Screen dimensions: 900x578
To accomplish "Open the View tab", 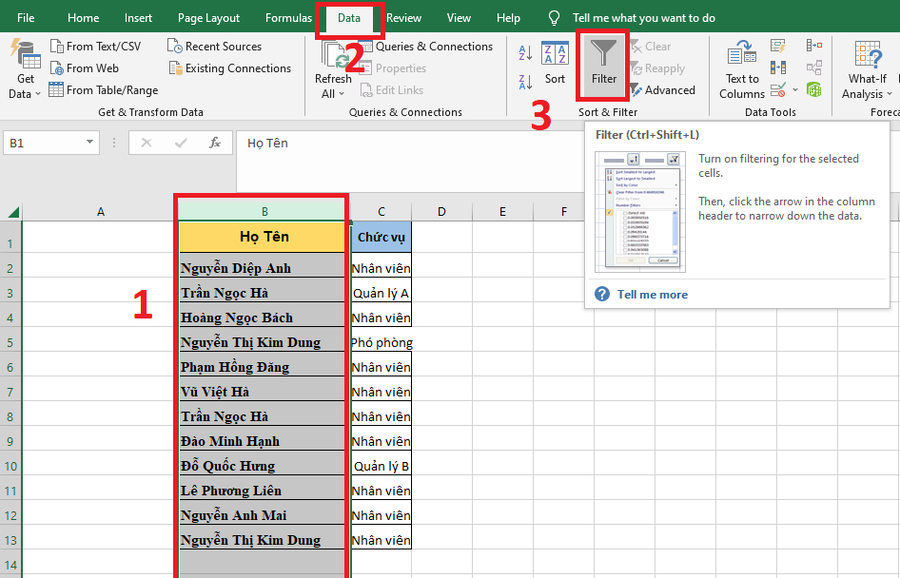I will (x=459, y=18).
